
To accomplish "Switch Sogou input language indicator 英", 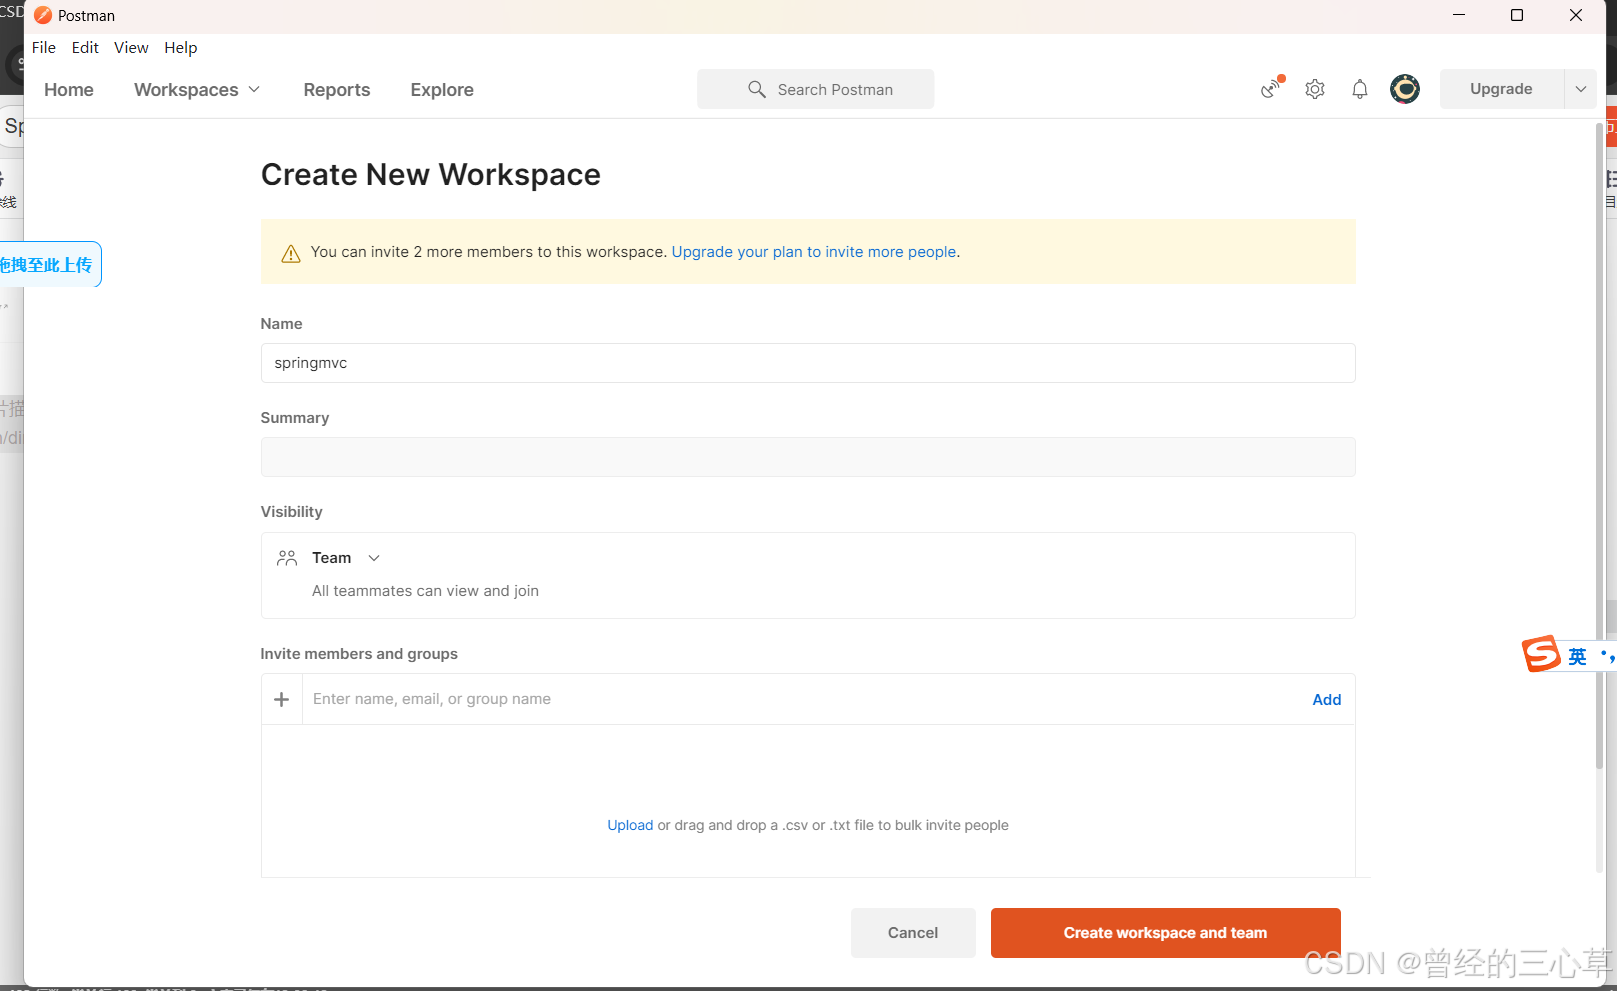I will [1578, 657].
